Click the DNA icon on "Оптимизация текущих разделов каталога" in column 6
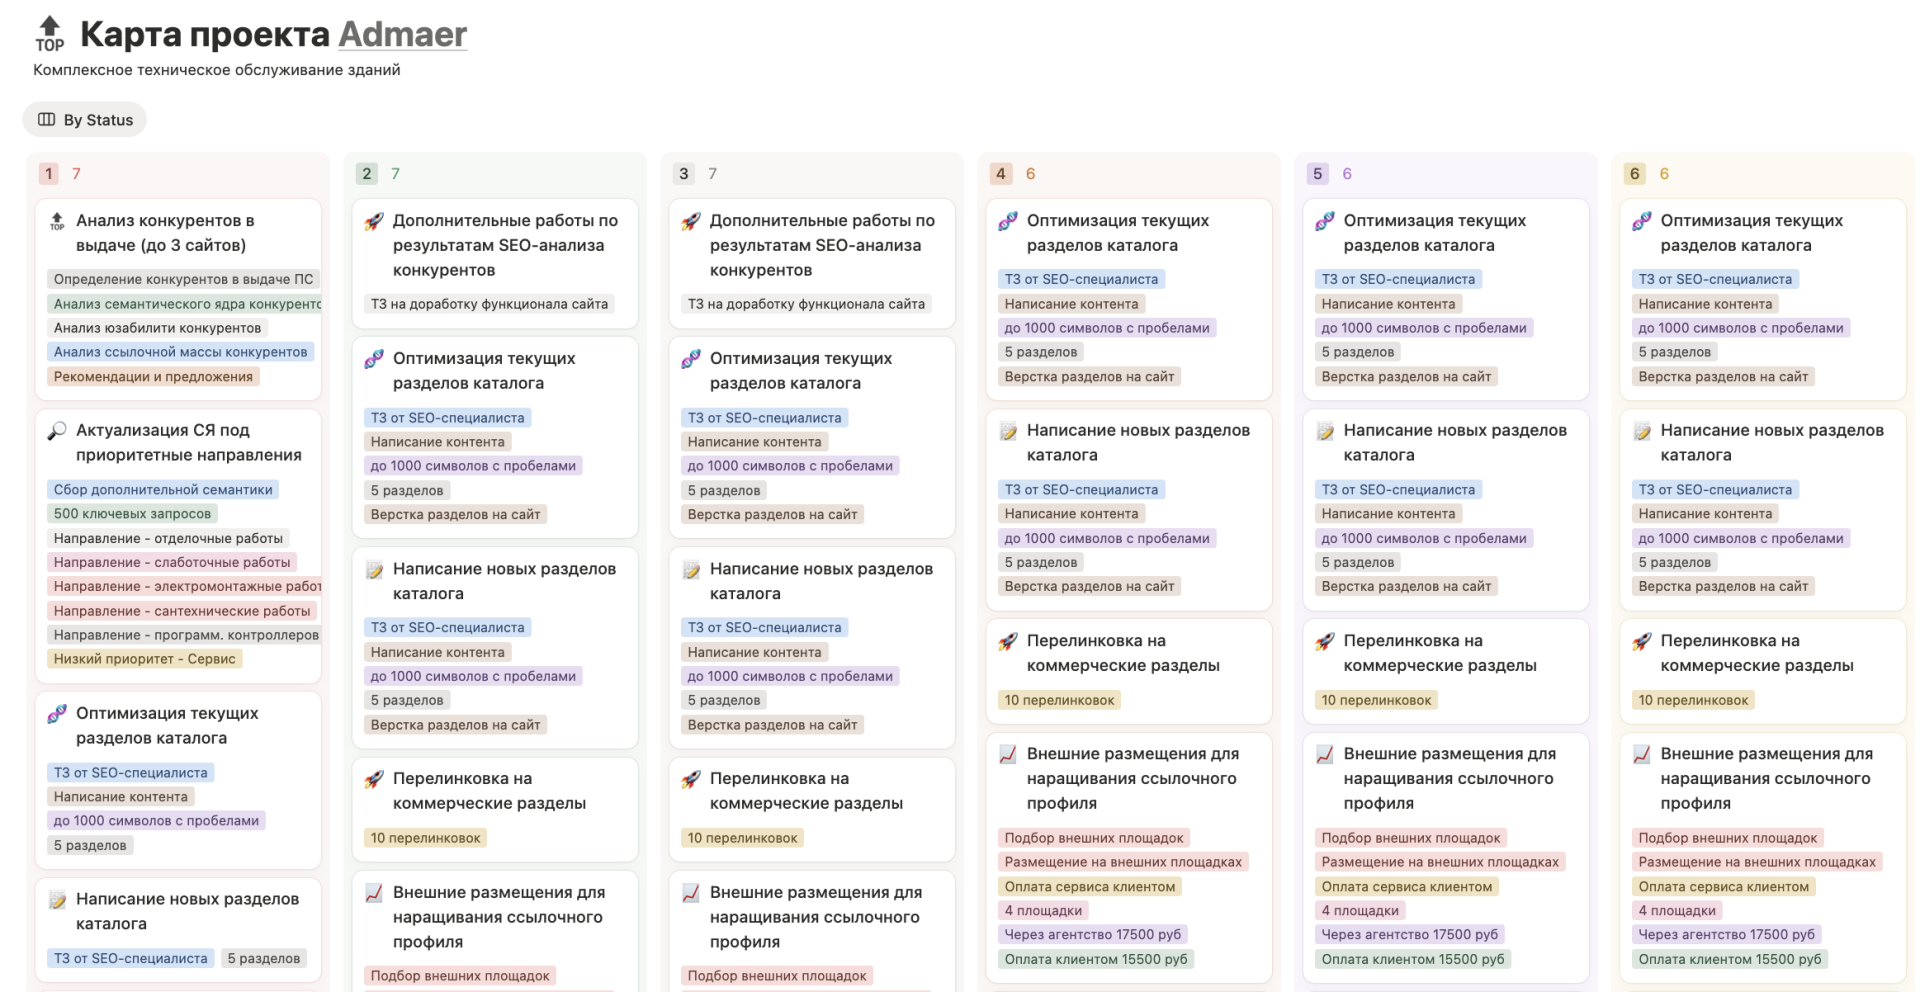 click(x=1643, y=220)
